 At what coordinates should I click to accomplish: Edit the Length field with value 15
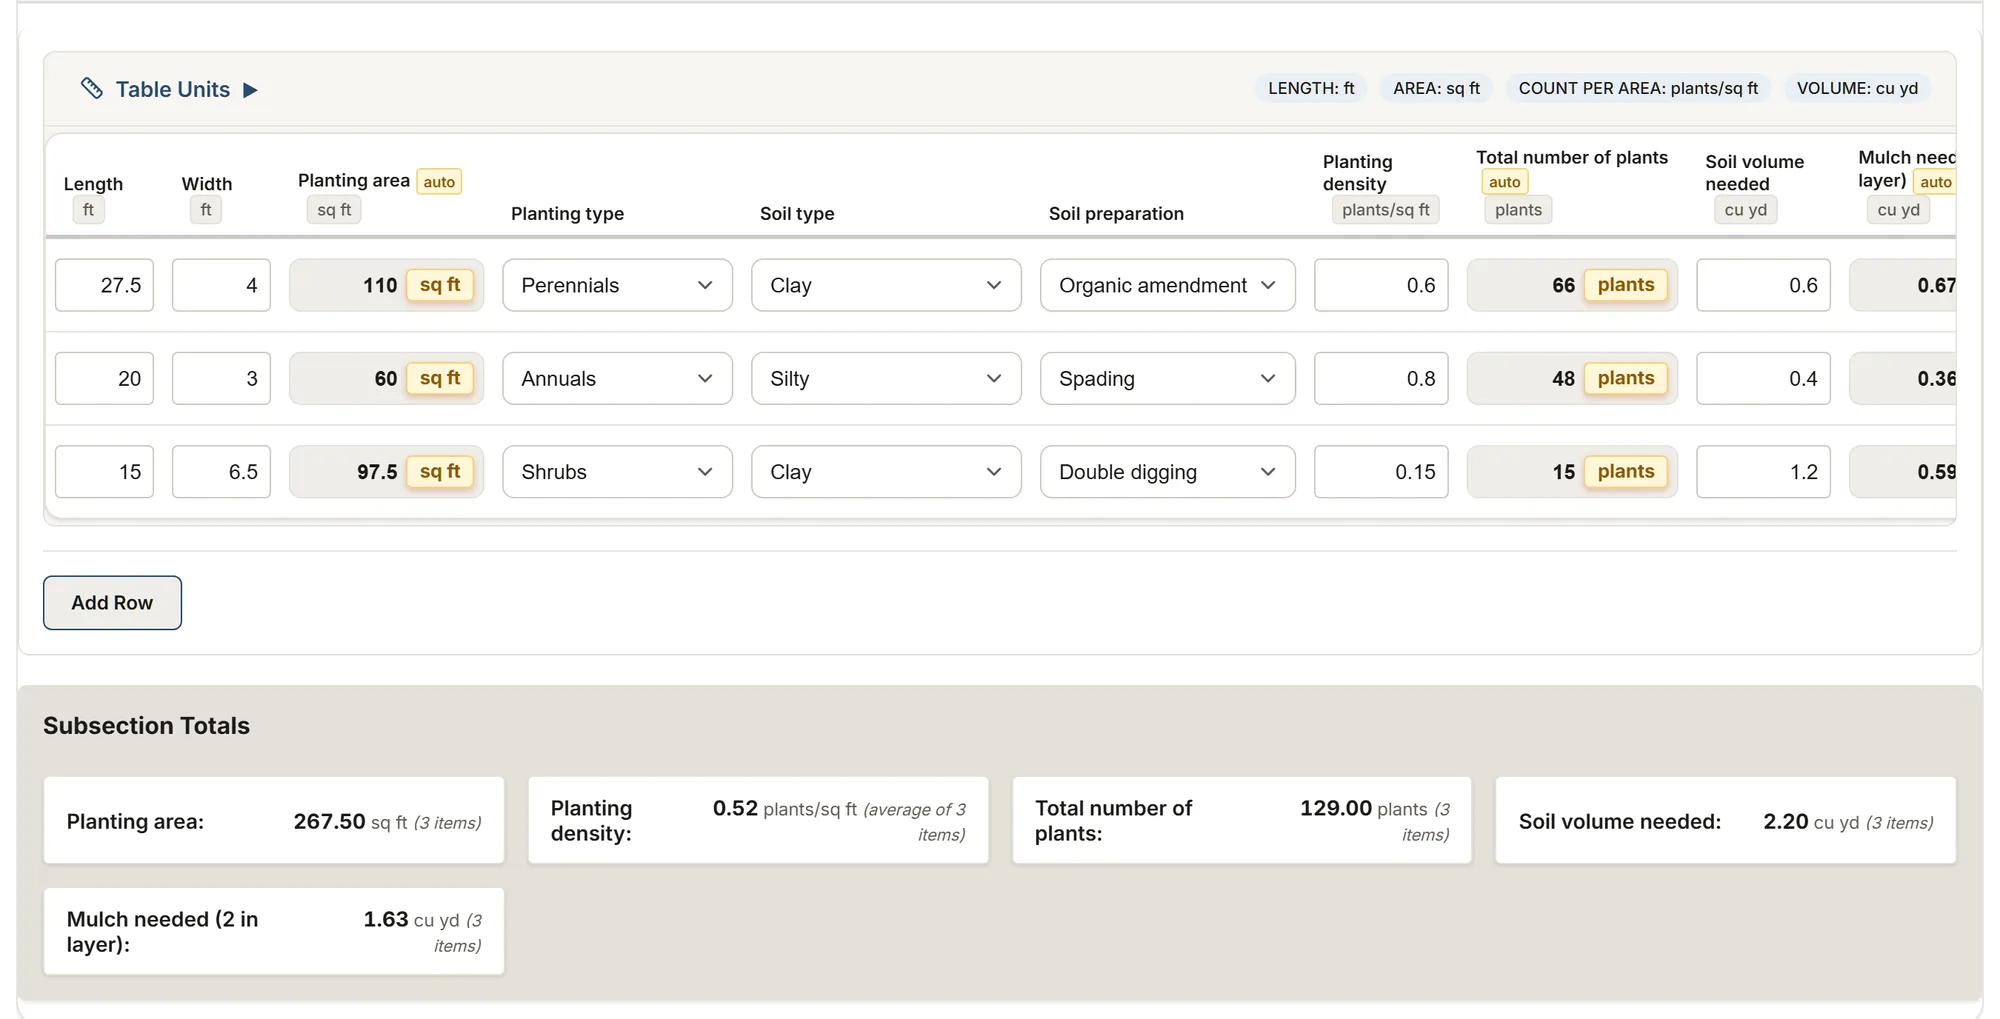pos(104,471)
